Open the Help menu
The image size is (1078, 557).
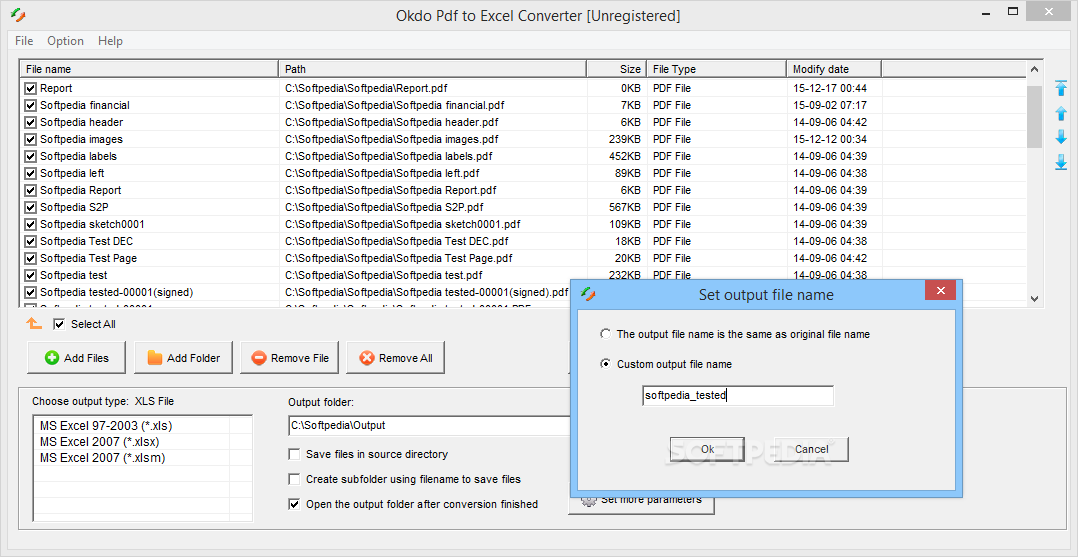click(x=110, y=41)
